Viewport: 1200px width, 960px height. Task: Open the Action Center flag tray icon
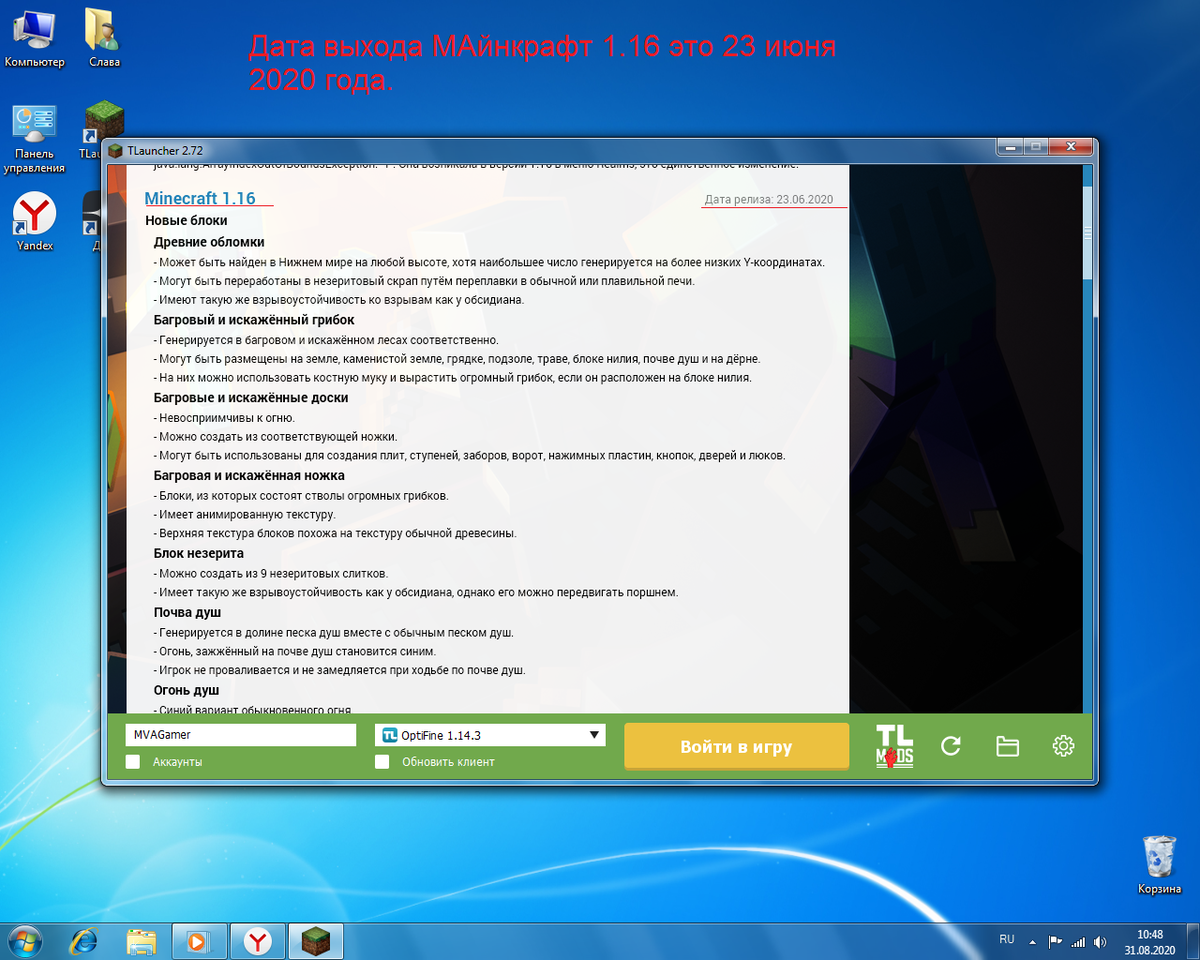1055,941
